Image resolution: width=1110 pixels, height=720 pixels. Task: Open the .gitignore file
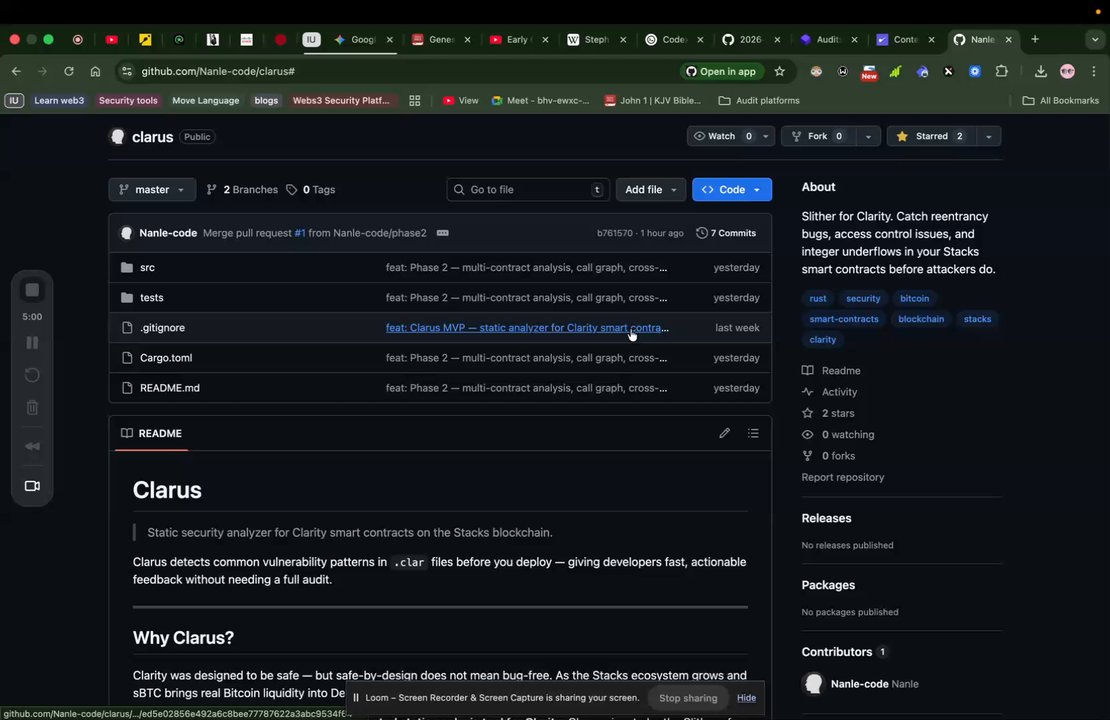162,328
